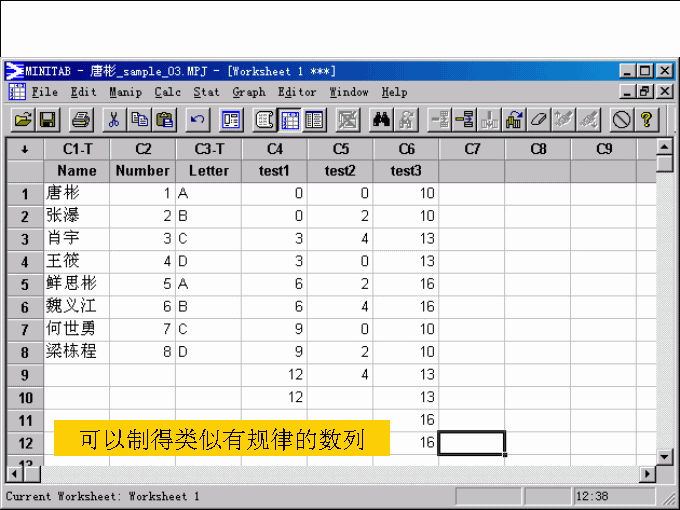Open the Stat menu
Screen dimensions: 680x510
pyautogui.click(x=206, y=92)
